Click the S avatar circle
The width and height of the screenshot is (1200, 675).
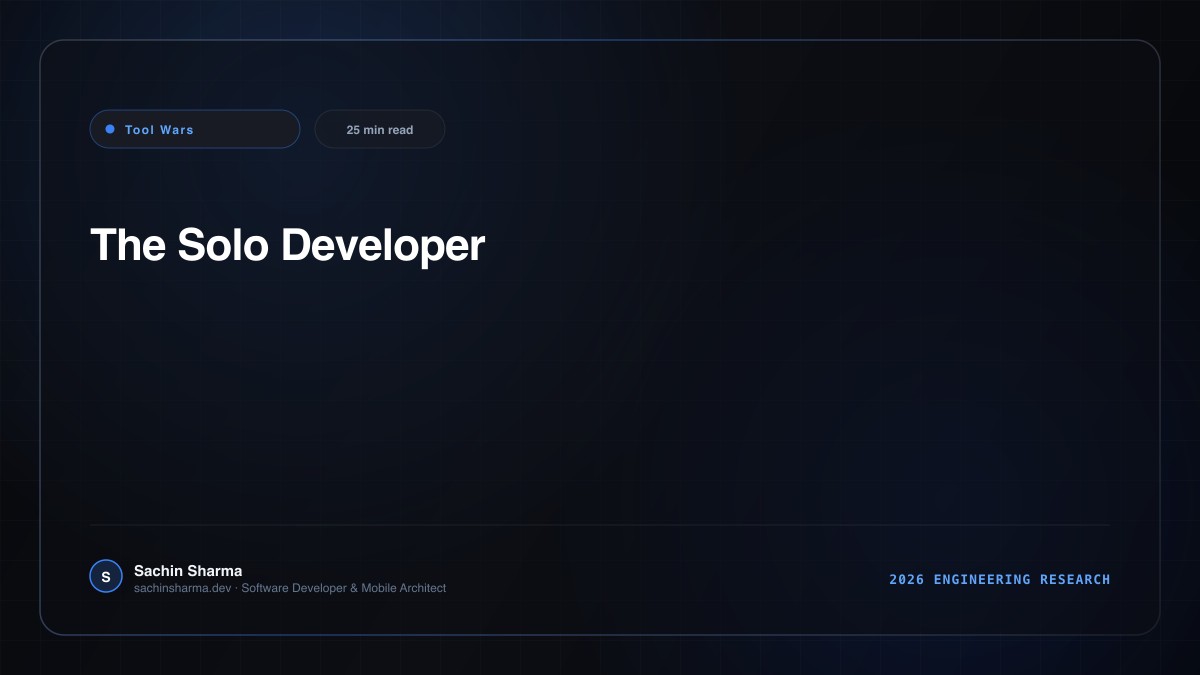tap(106, 576)
